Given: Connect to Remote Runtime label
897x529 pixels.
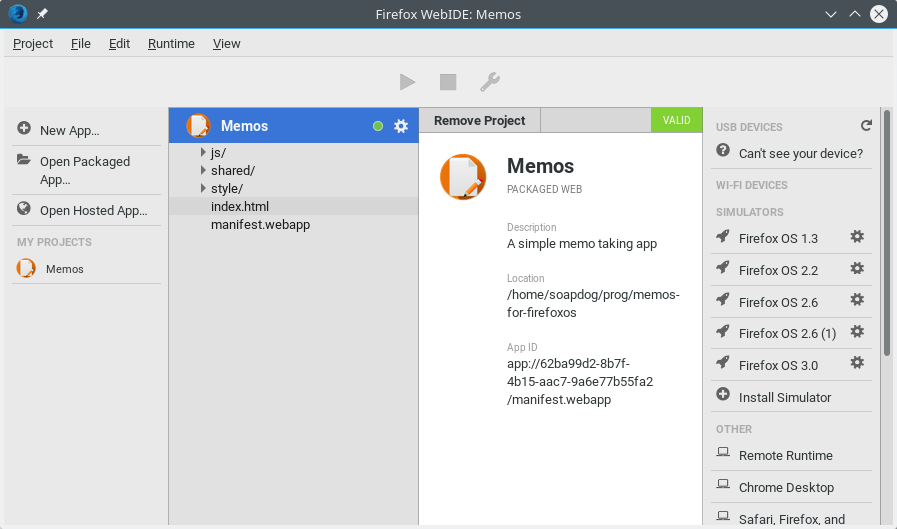Looking at the screenshot, I should point(785,455).
